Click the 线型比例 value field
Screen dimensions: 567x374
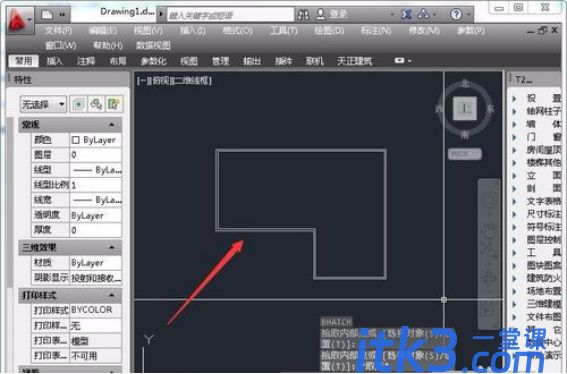tap(95, 185)
